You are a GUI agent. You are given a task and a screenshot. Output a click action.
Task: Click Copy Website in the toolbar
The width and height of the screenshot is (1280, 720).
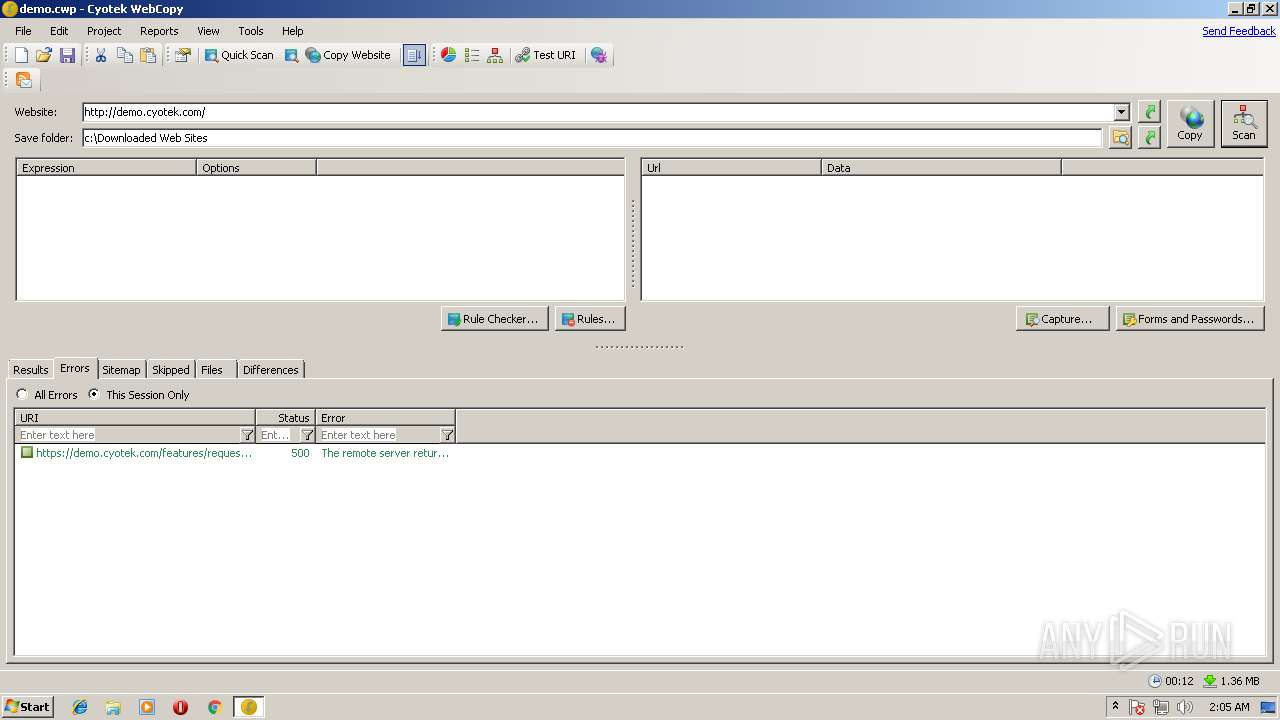click(348, 55)
